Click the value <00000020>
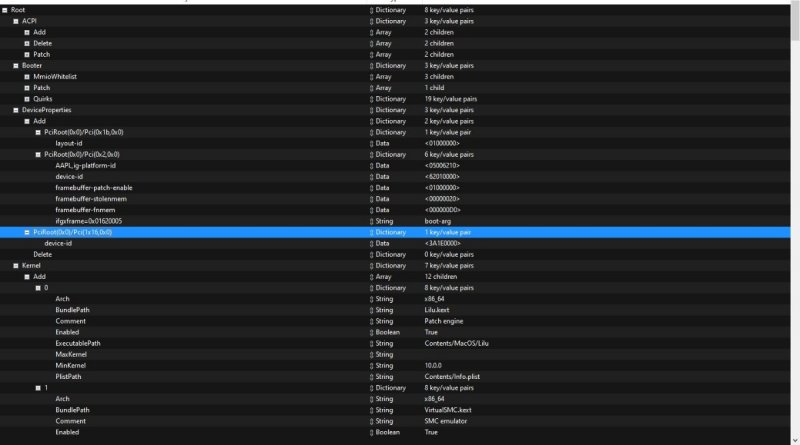This screenshot has height=445, width=800. (x=442, y=199)
